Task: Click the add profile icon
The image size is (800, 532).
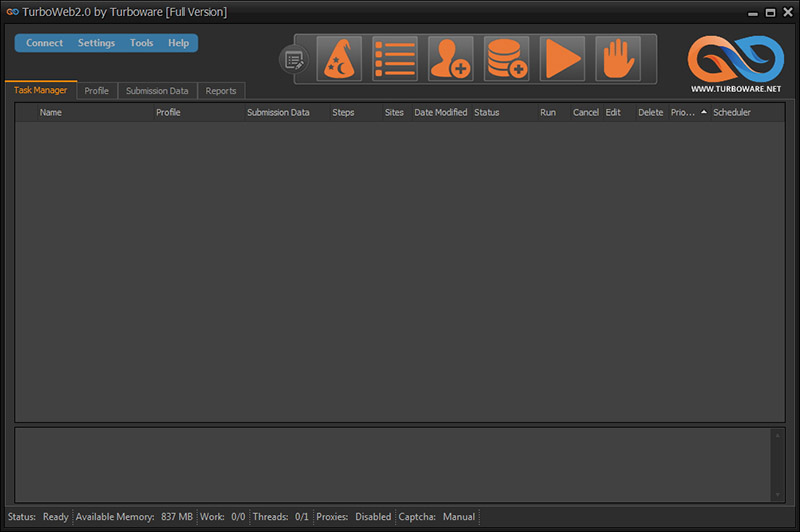Action: (x=451, y=59)
